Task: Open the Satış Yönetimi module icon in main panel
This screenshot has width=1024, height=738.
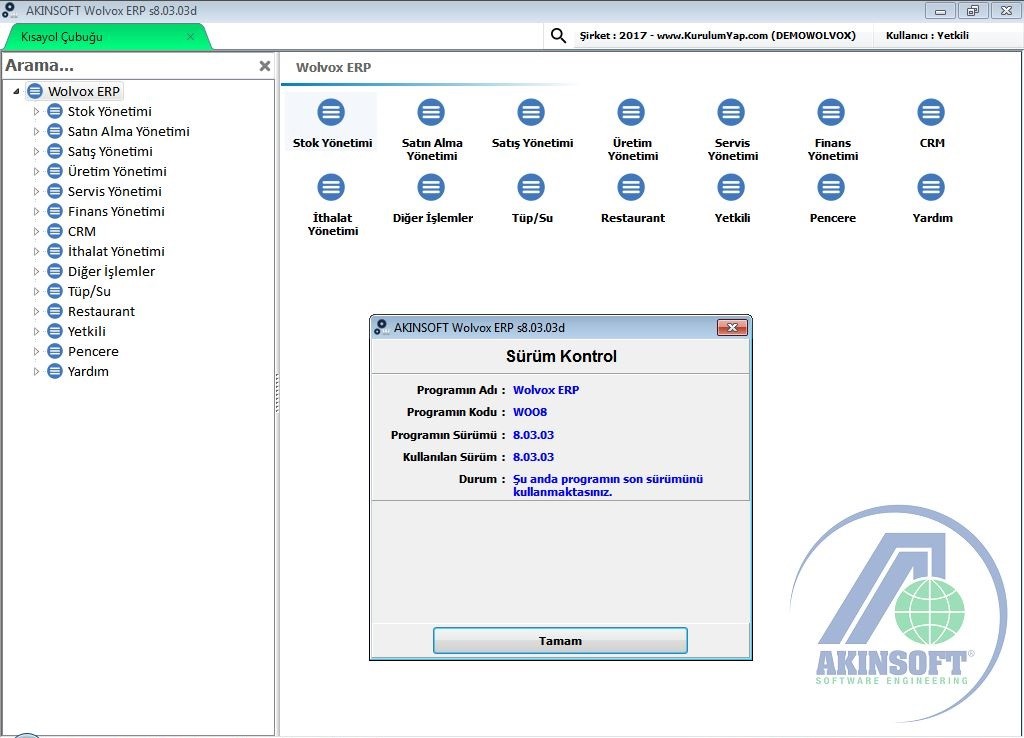Action: tap(531, 112)
